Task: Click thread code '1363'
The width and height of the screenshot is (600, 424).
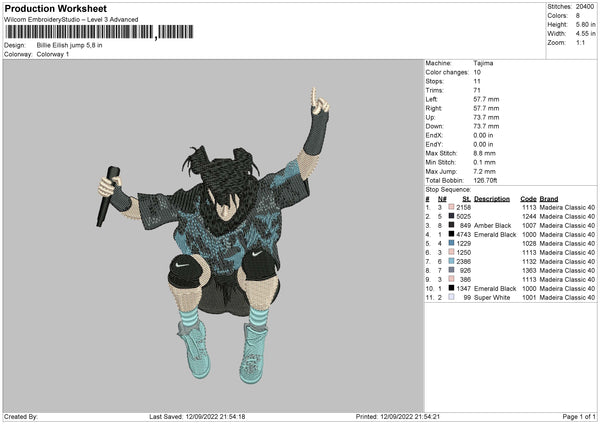Action: 529,271
